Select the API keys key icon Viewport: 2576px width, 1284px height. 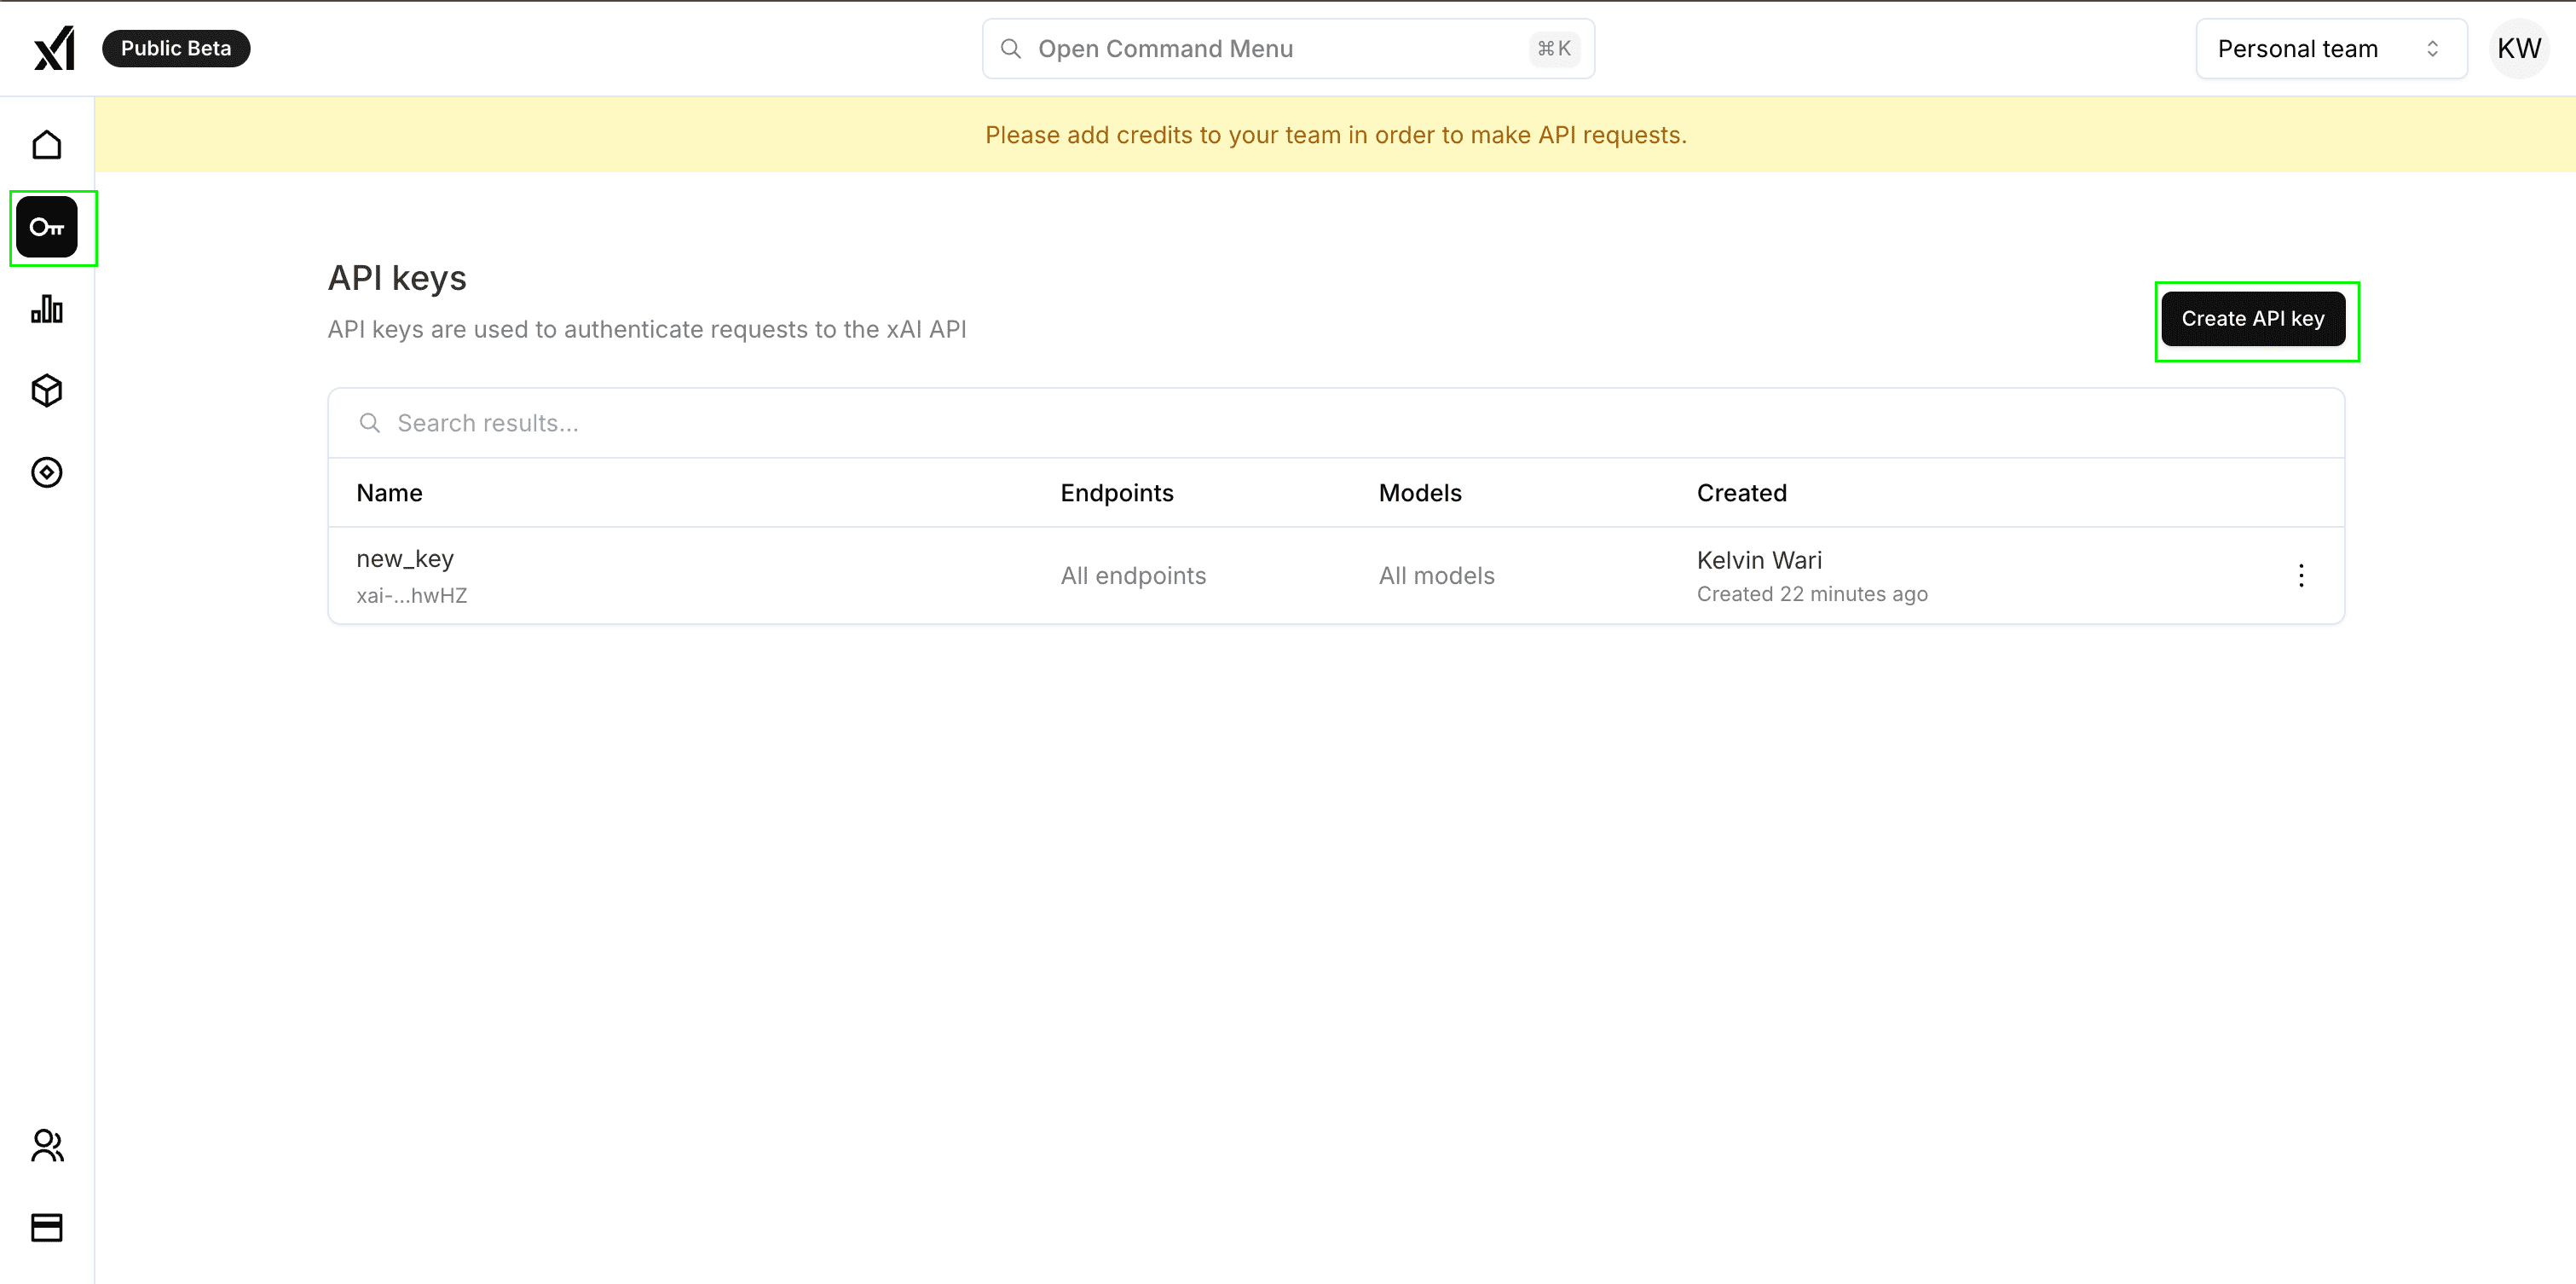point(47,227)
